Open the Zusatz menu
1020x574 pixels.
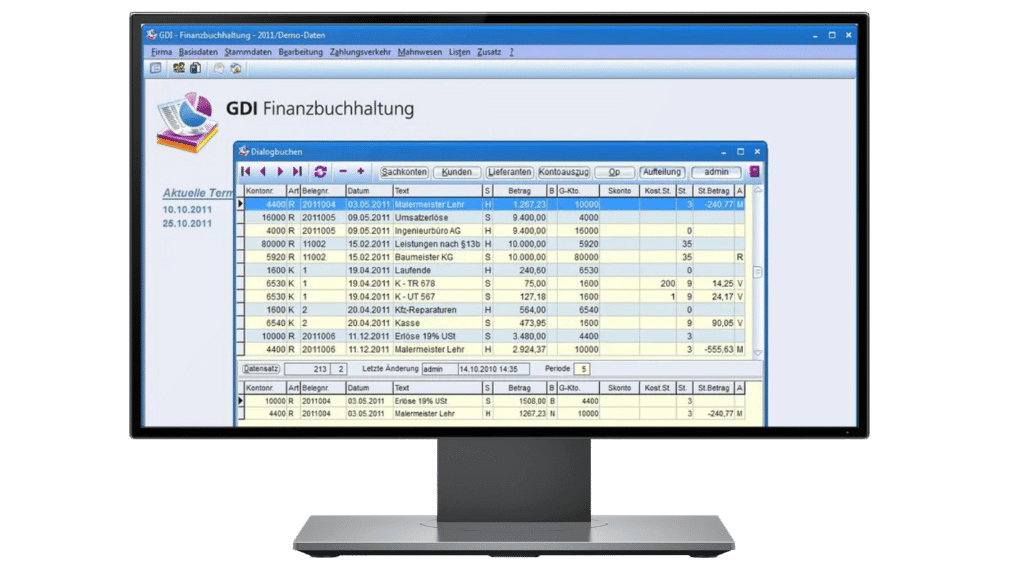(x=489, y=52)
